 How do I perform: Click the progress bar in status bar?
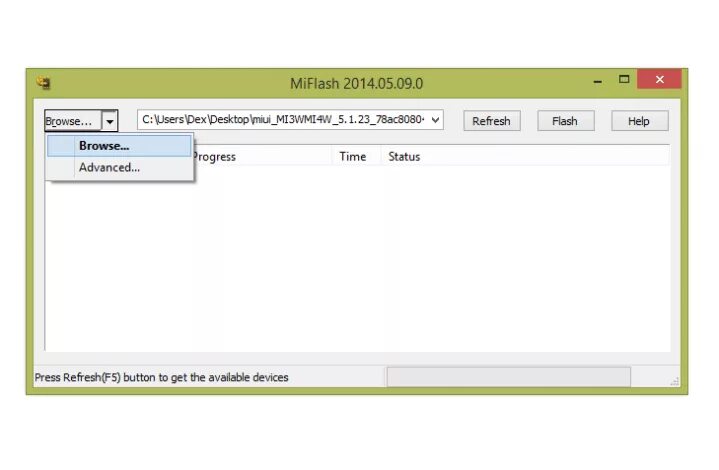(x=509, y=377)
